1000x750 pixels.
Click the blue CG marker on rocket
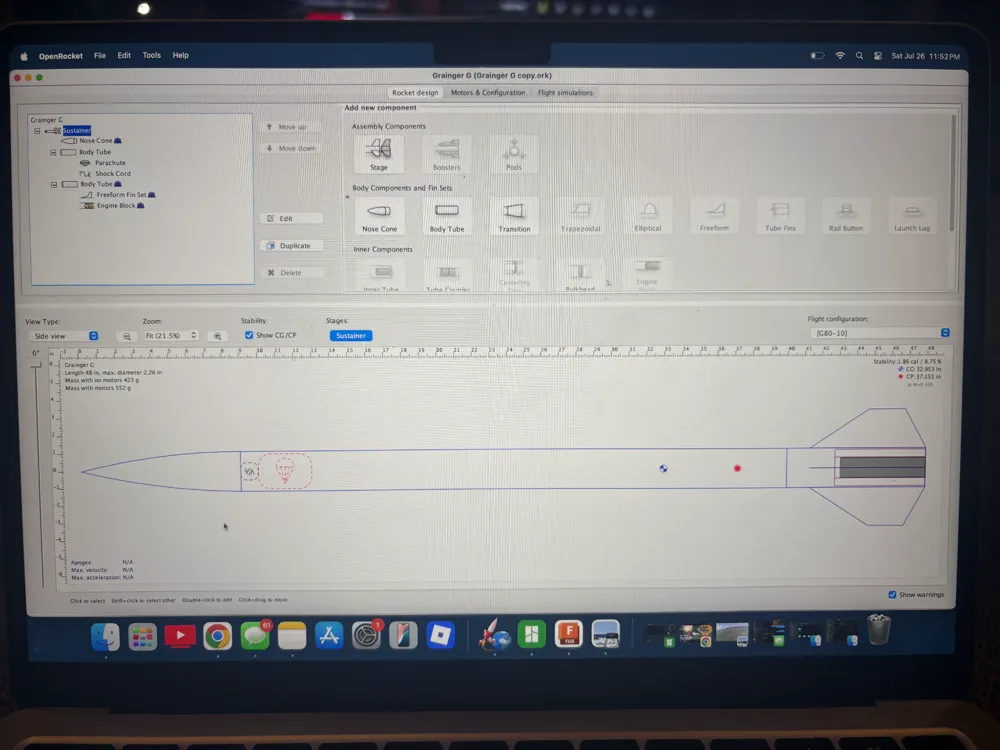pyautogui.click(x=663, y=469)
